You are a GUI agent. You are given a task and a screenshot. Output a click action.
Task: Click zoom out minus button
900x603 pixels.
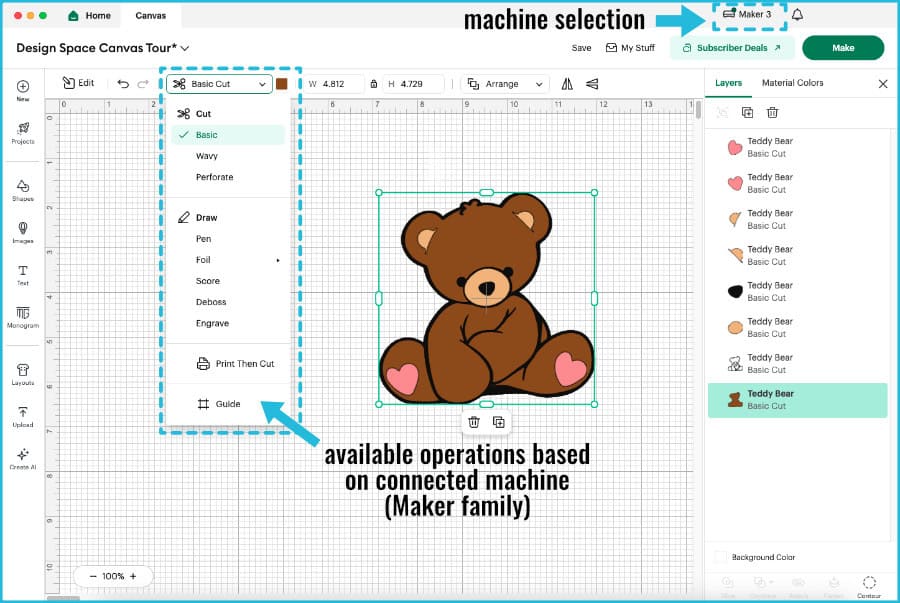click(93, 576)
